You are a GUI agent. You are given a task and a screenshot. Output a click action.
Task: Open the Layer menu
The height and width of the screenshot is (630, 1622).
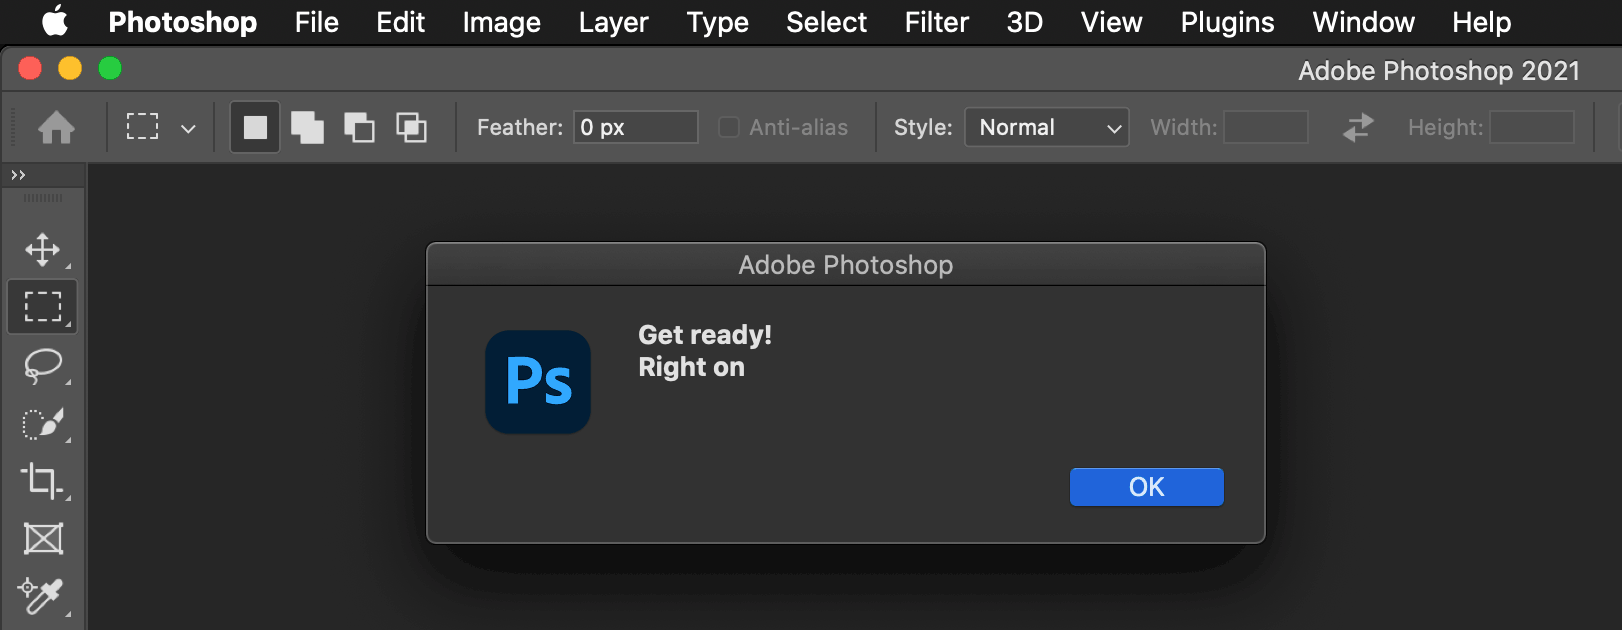tap(613, 22)
